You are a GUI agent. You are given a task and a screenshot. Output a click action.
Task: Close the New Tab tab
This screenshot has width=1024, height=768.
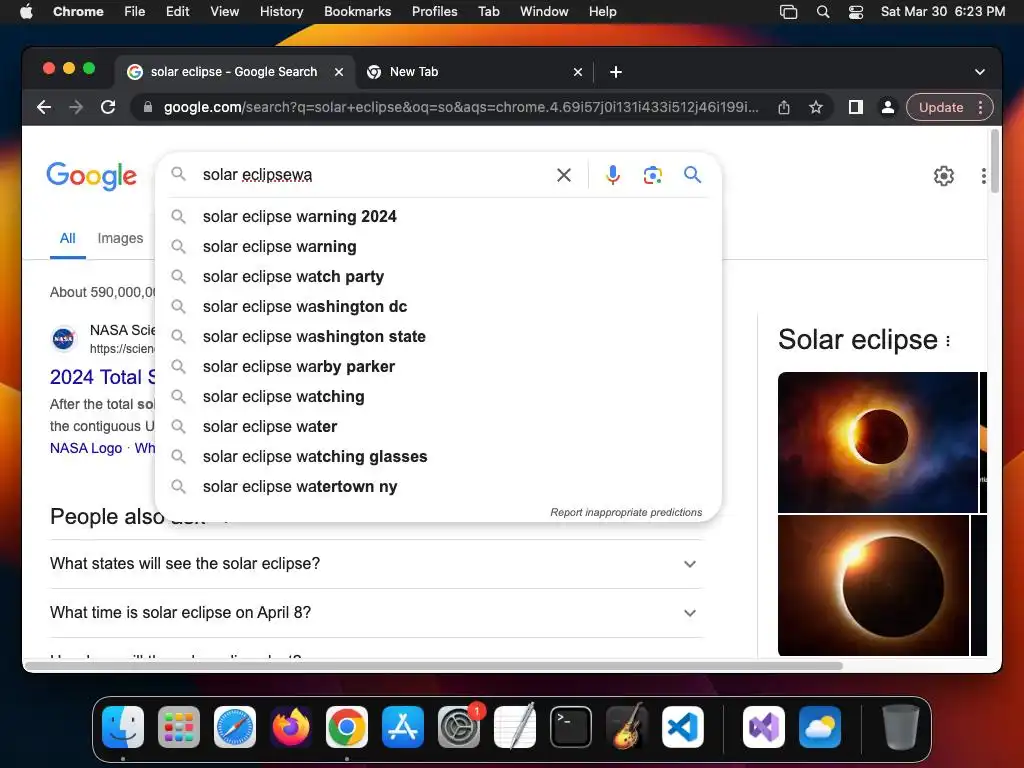(x=578, y=72)
